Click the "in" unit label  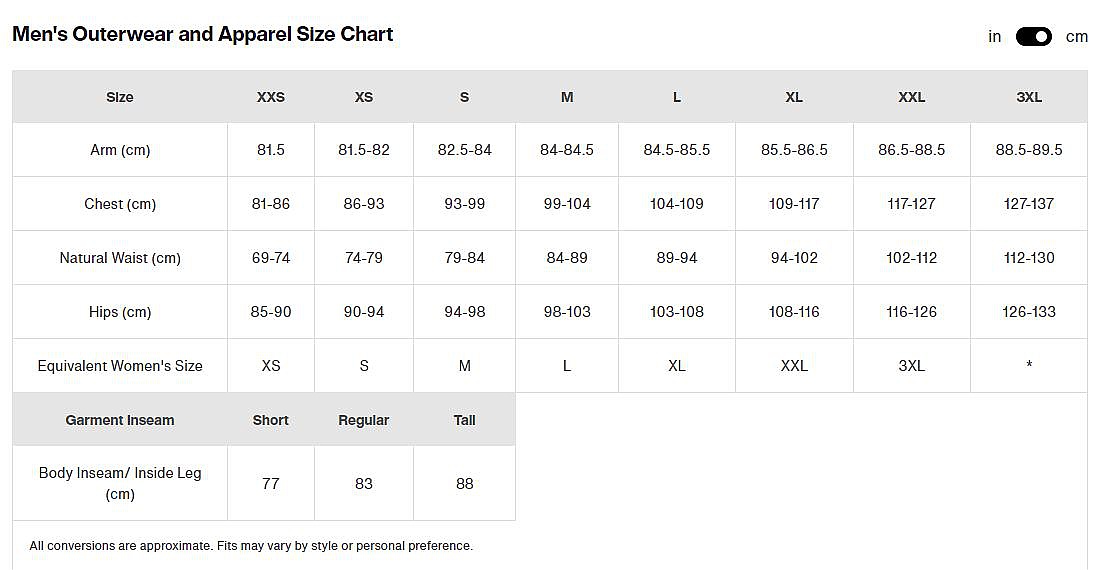click(x=994, y=37)
